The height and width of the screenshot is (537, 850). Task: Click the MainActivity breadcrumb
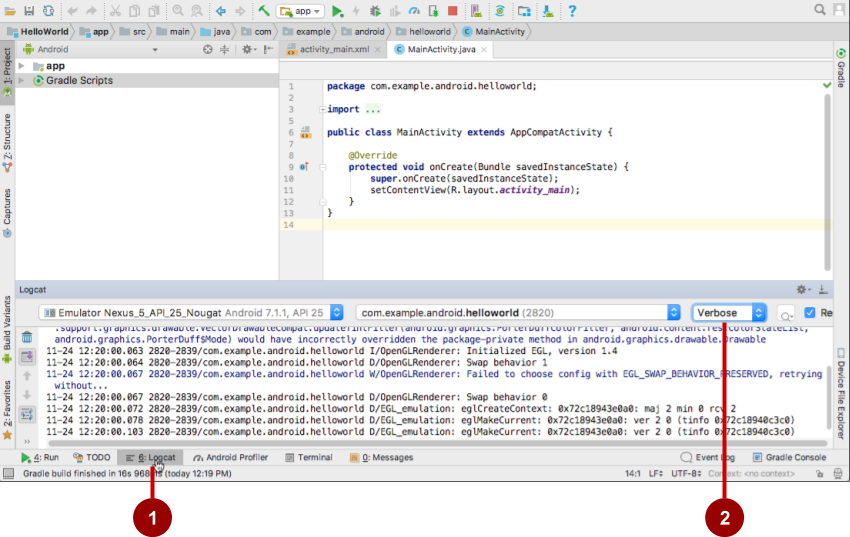[x=494, y=31]
